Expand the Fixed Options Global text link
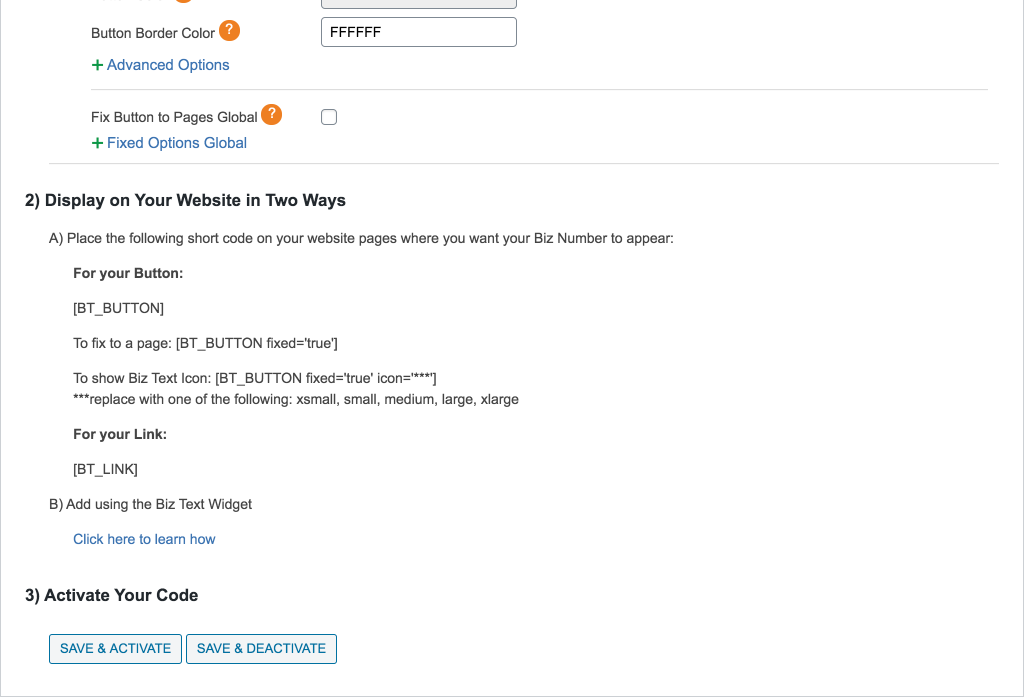Screen dimensions: 1024x697 (x=177, y=143)
